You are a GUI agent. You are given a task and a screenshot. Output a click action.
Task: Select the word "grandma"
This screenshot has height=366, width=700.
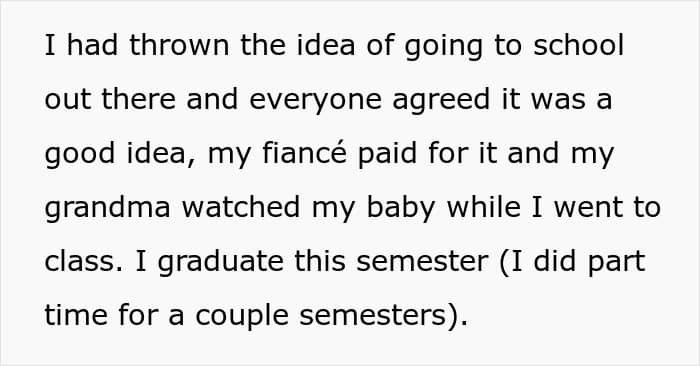point(108,208)
